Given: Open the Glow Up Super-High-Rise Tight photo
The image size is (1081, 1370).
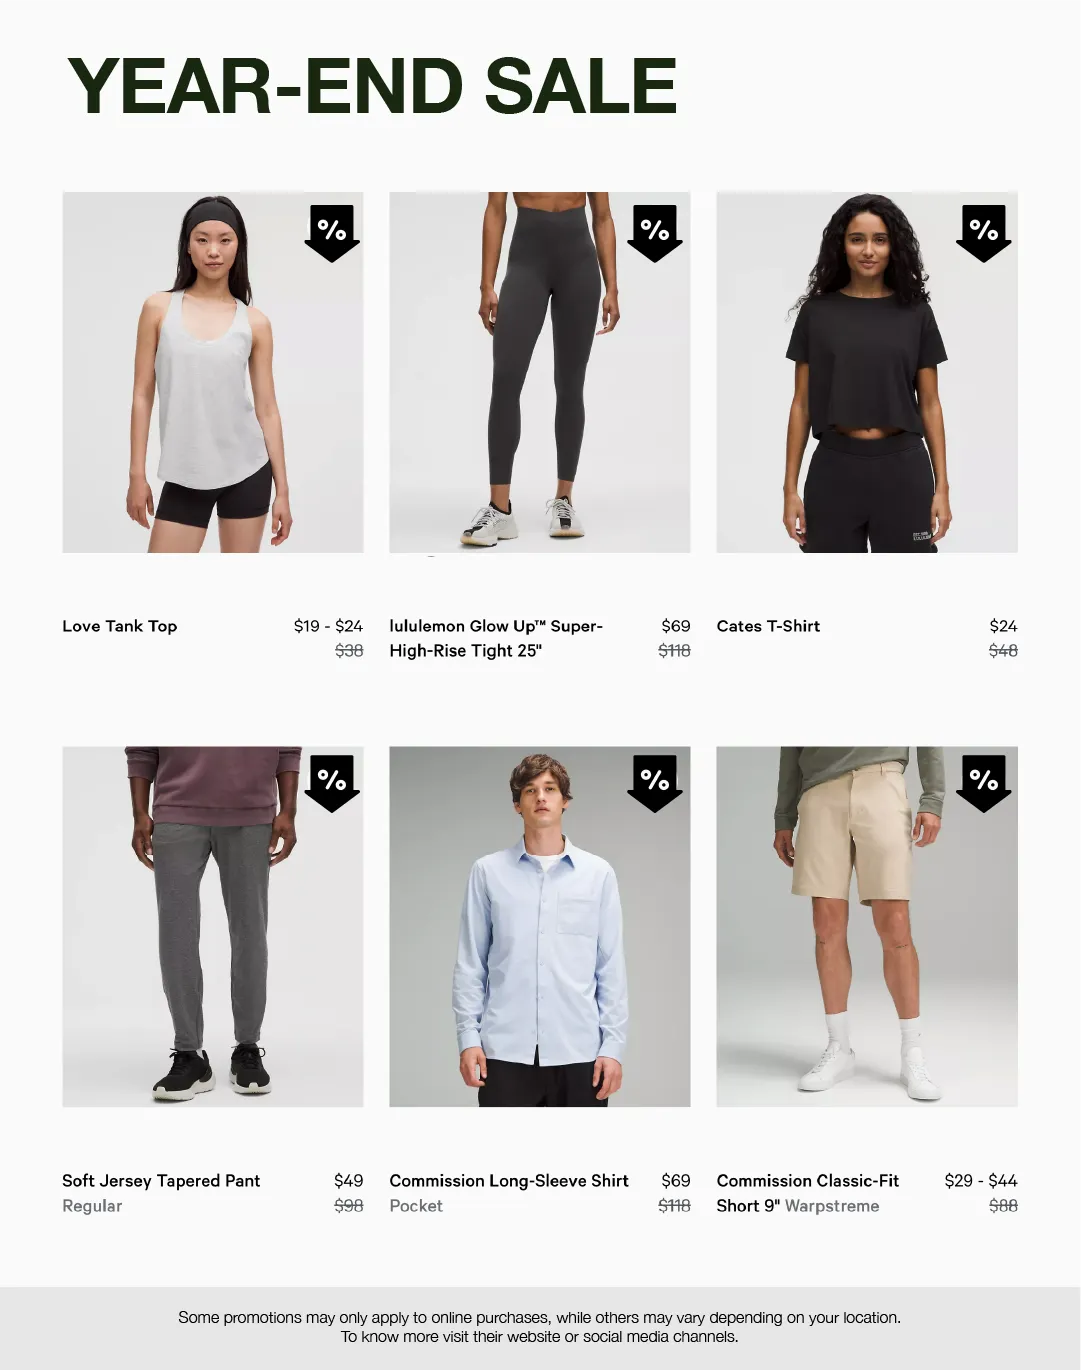Looking at the screenshot, I should 540,372.
